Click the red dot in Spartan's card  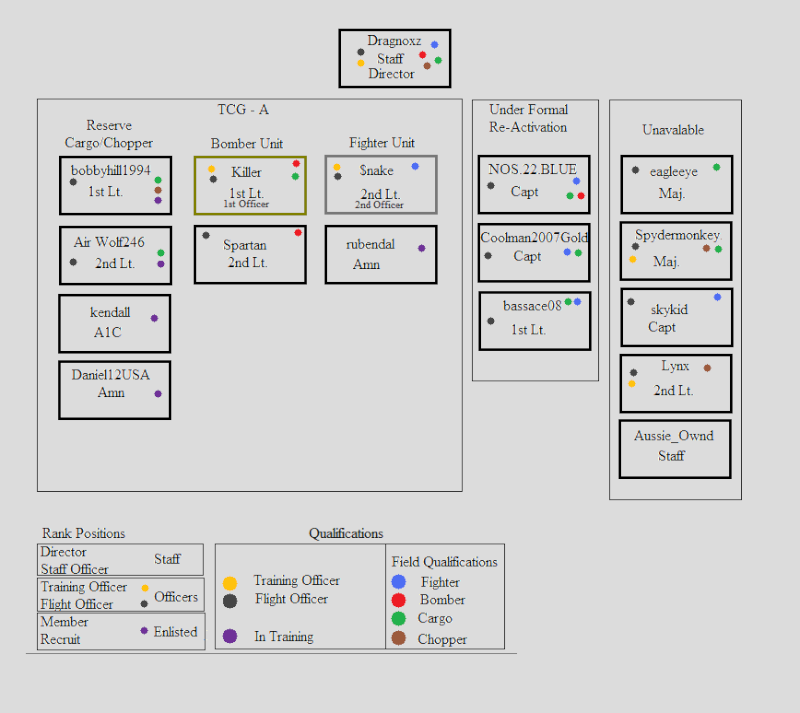click(x=298, y=233)
